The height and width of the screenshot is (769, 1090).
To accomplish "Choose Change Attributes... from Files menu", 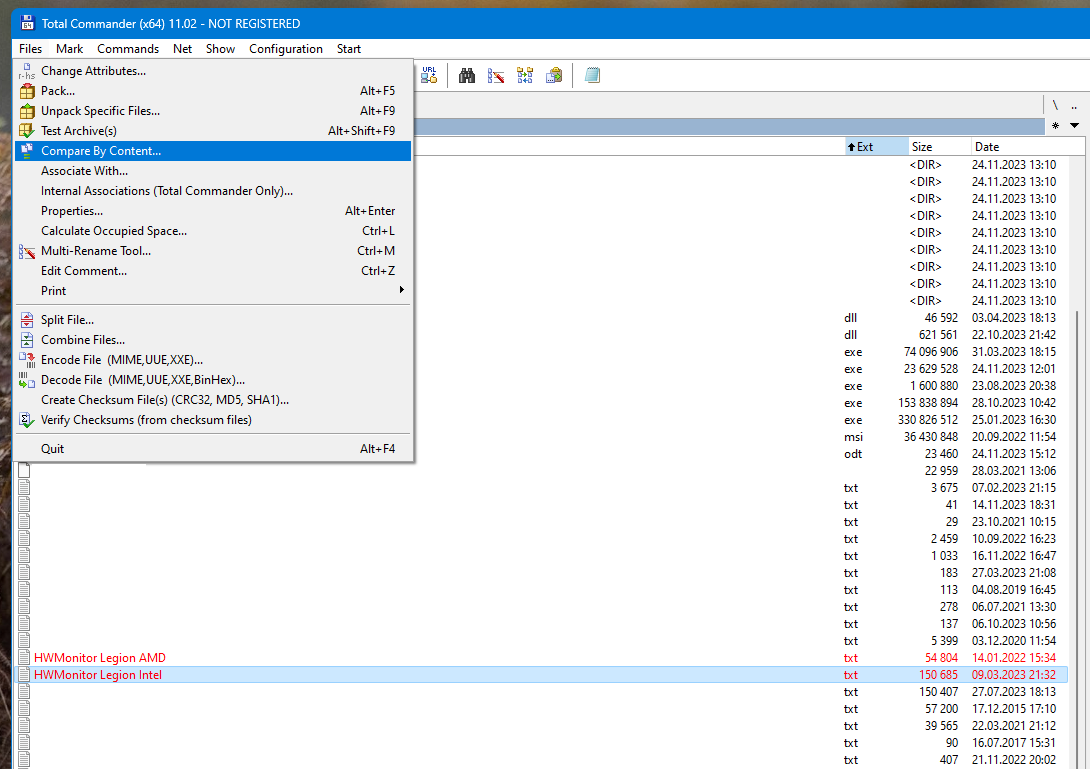I will (x=213, y=70).
